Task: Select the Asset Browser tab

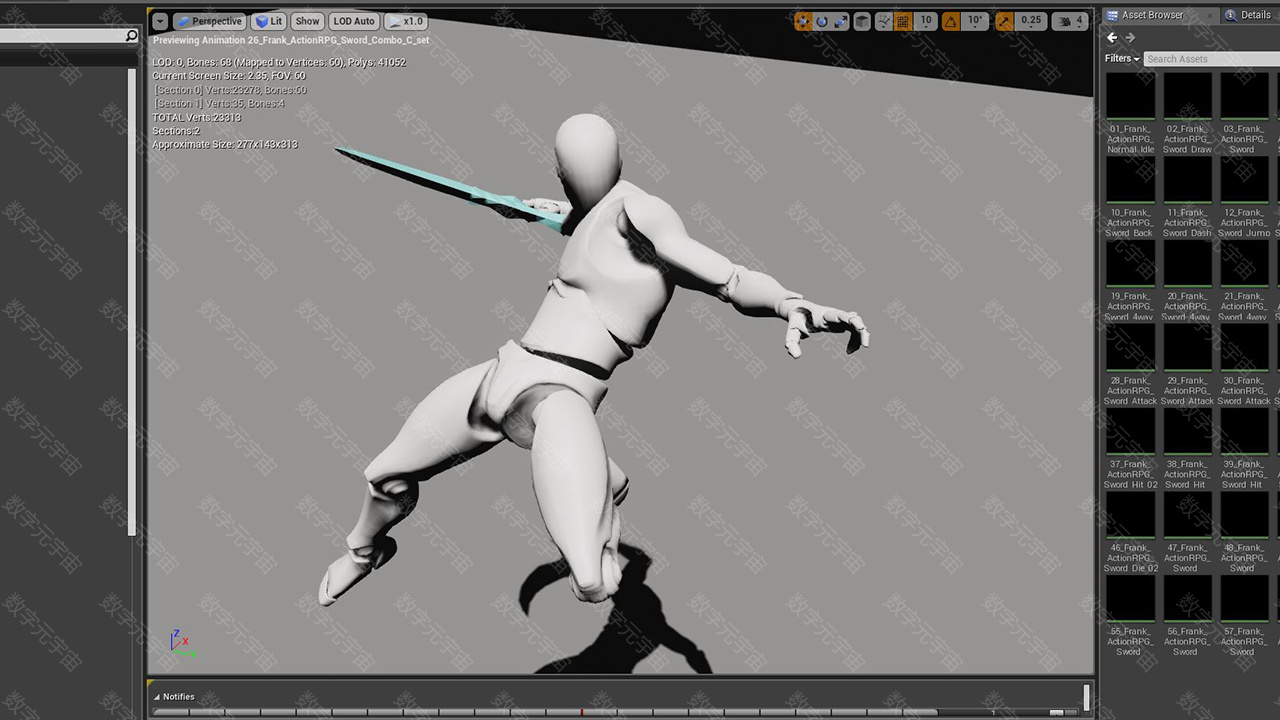Action: point(1151,15)
